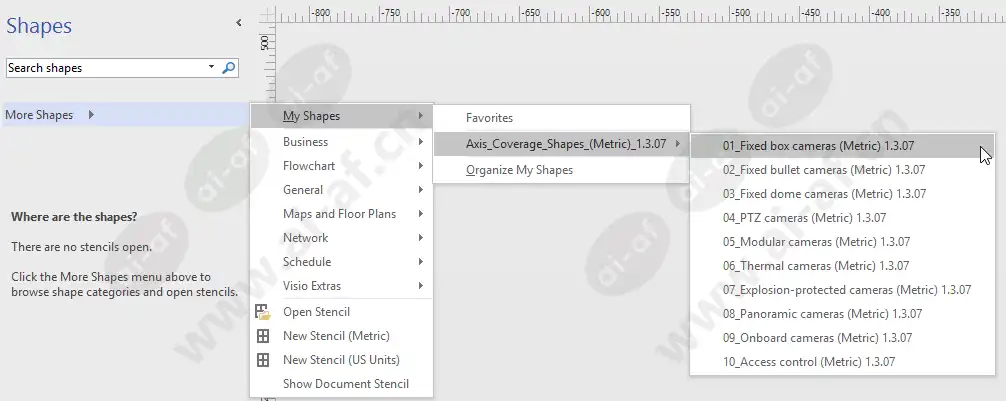Image resolution: width=1006 pixels, height=401 pixels.
Task: Click the General submenu arrow
Action: point(421,190)
